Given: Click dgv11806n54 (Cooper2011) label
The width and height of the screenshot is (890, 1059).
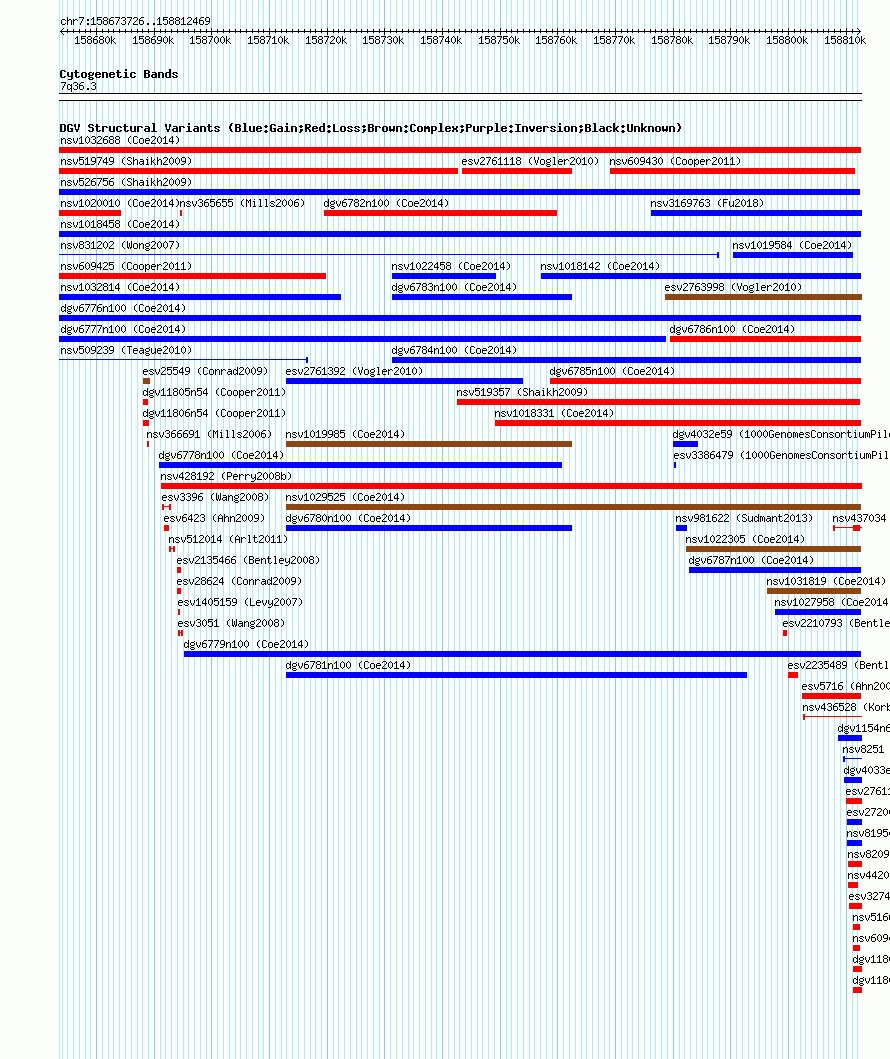Looking at the screenshot, I should pyautogui.click(x=214, y=413).
